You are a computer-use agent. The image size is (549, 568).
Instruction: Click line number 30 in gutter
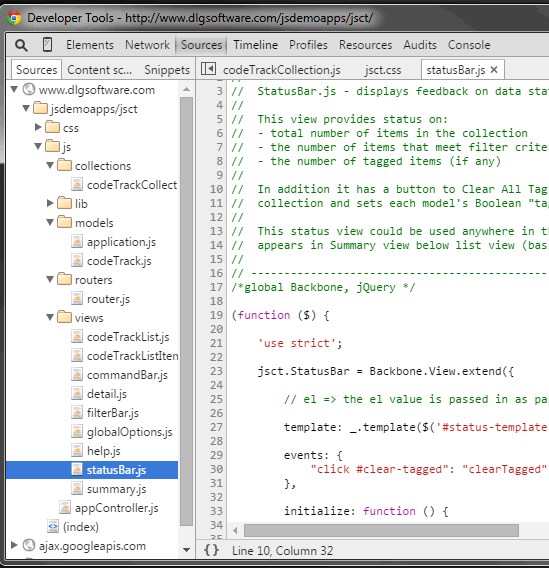click(216, 469)
